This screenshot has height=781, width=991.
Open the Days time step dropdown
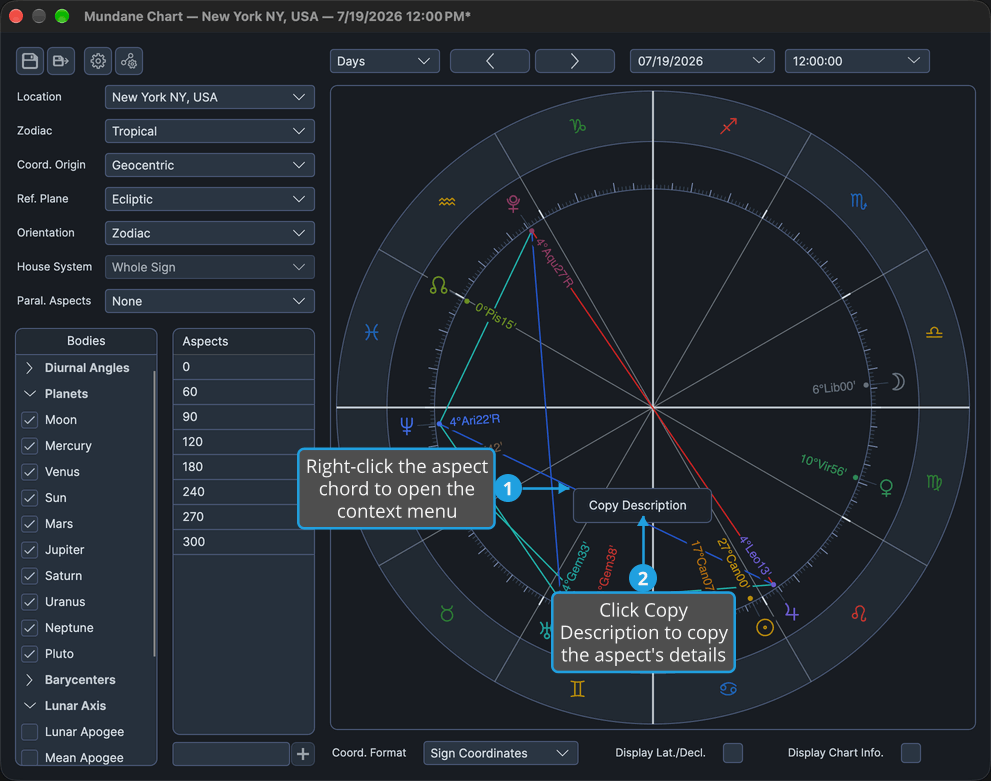[x=384, y=61]
